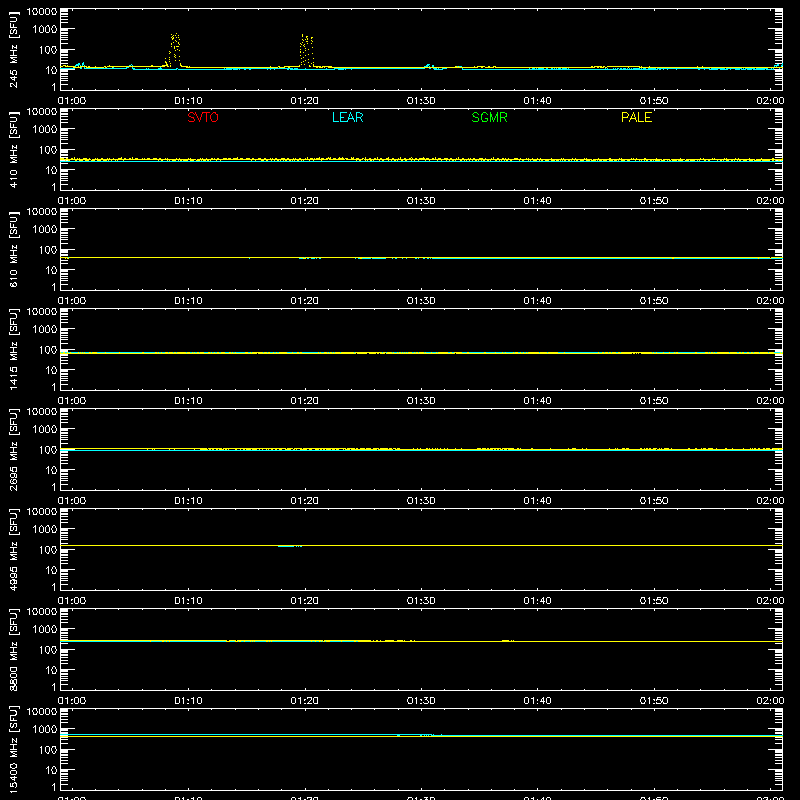The width and height of the screenshot is (800, 800).
Task: Click the 01:50 time label of the 2695 MHz panel
Action: (654, 501)
